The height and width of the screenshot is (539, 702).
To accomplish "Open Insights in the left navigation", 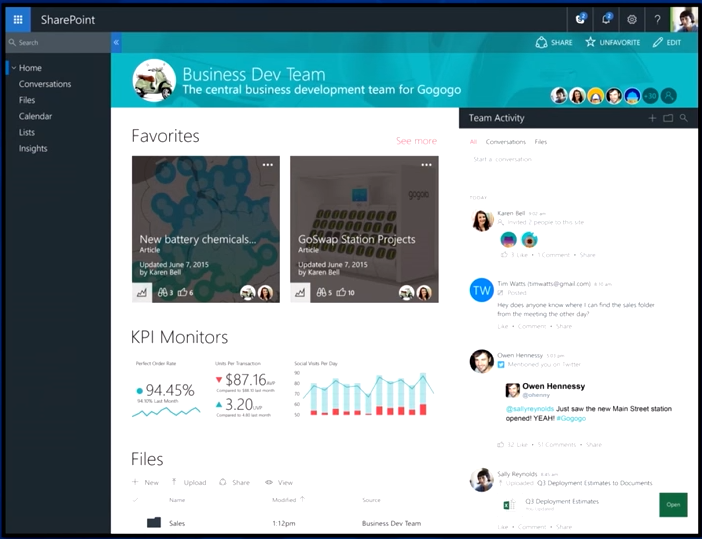I will (x=33, y=149).
